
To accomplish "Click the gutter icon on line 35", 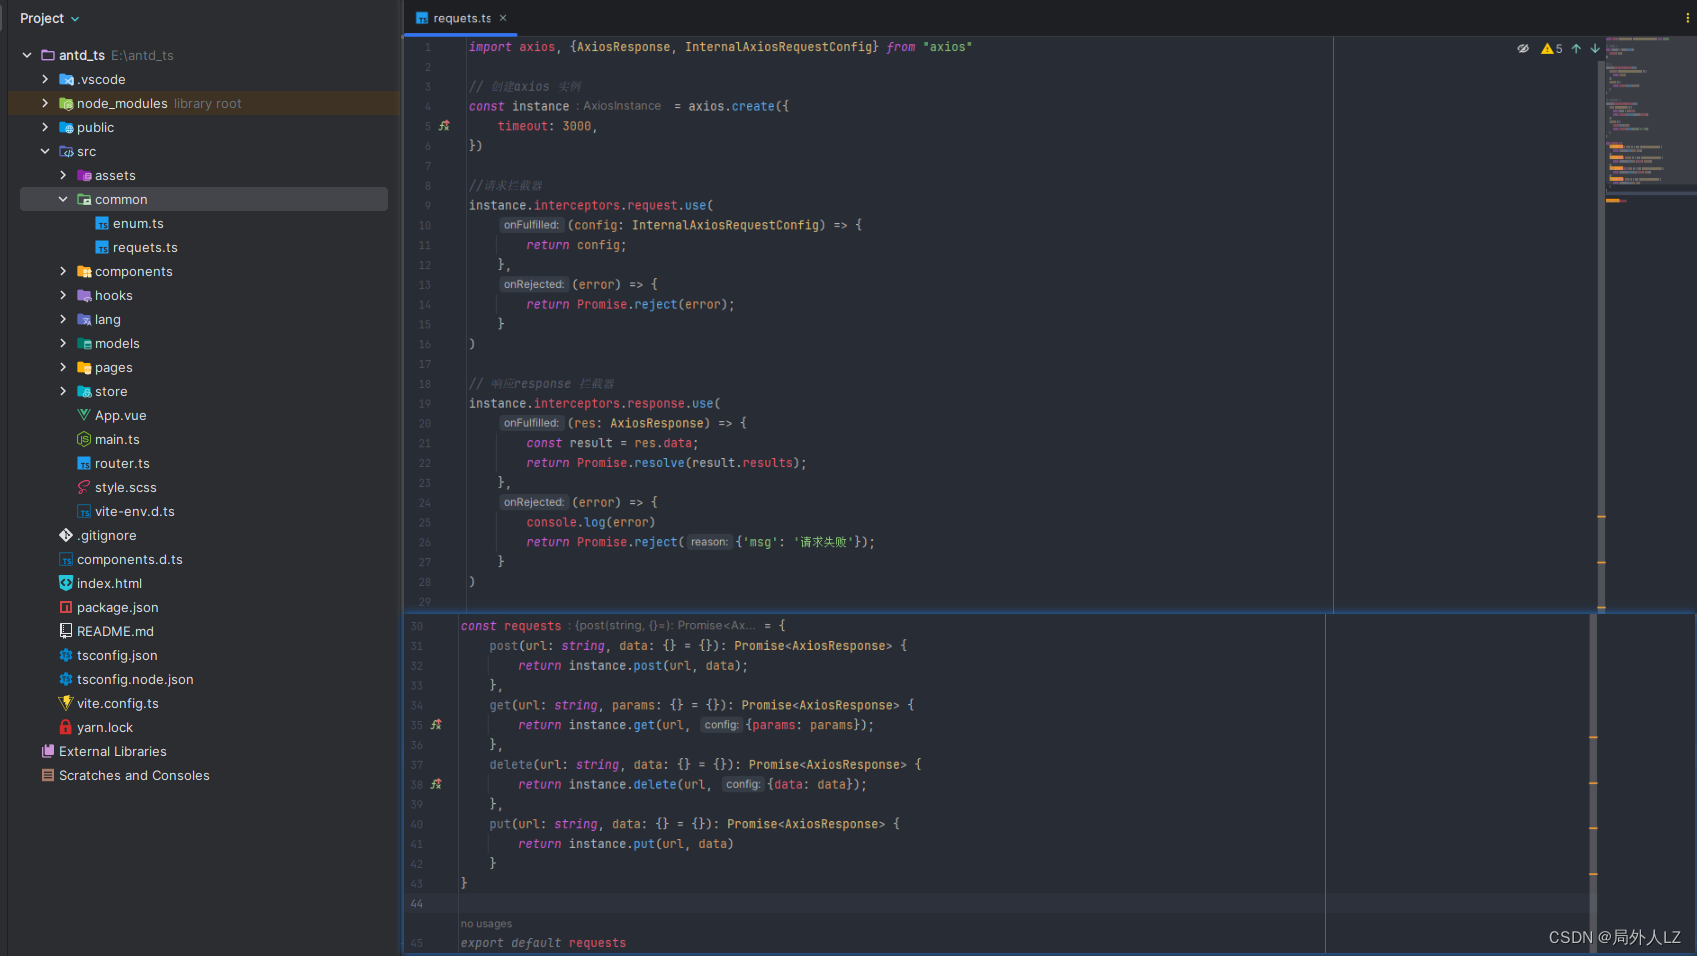I will pyautogui.click(x=436, y=725).
